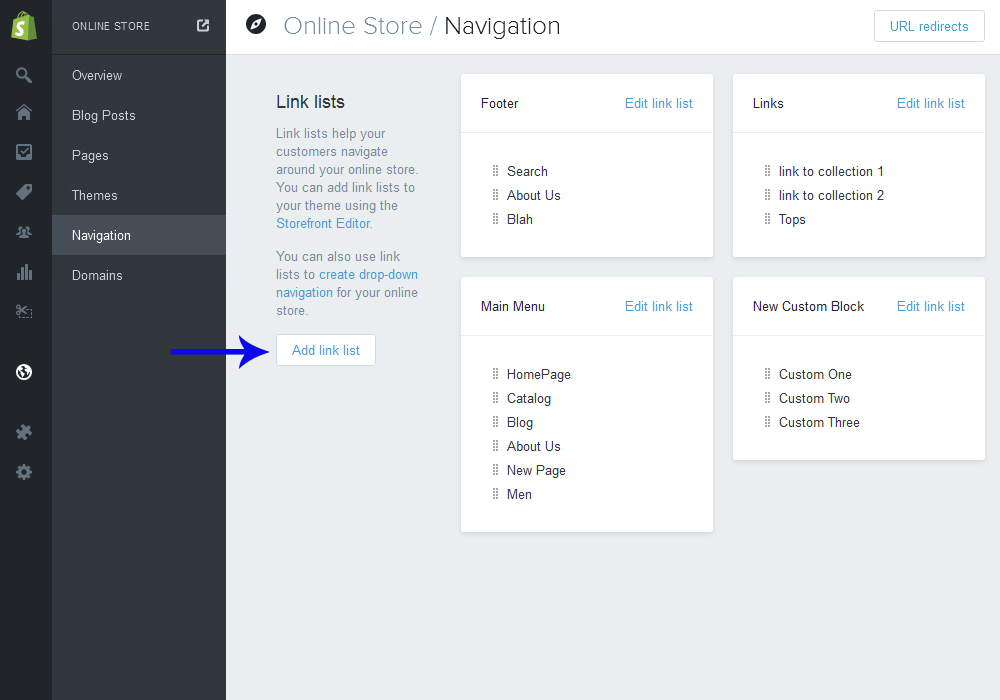This screenshot has width=1000, height=700.
Task: Go to Home via the house icon
Action: [24, 113]
